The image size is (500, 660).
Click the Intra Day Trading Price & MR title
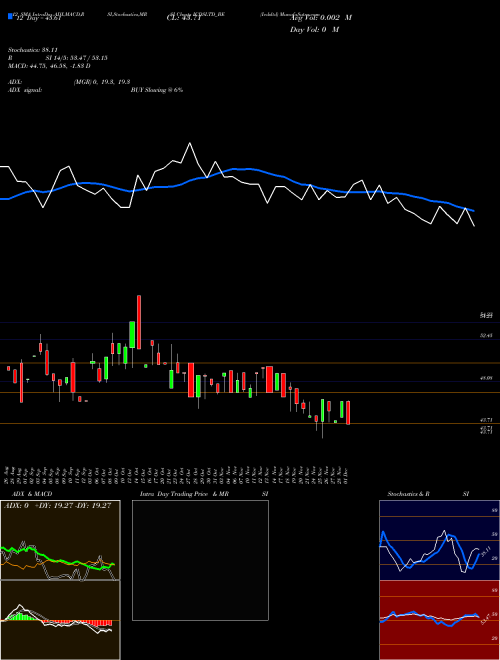(185, 494)
